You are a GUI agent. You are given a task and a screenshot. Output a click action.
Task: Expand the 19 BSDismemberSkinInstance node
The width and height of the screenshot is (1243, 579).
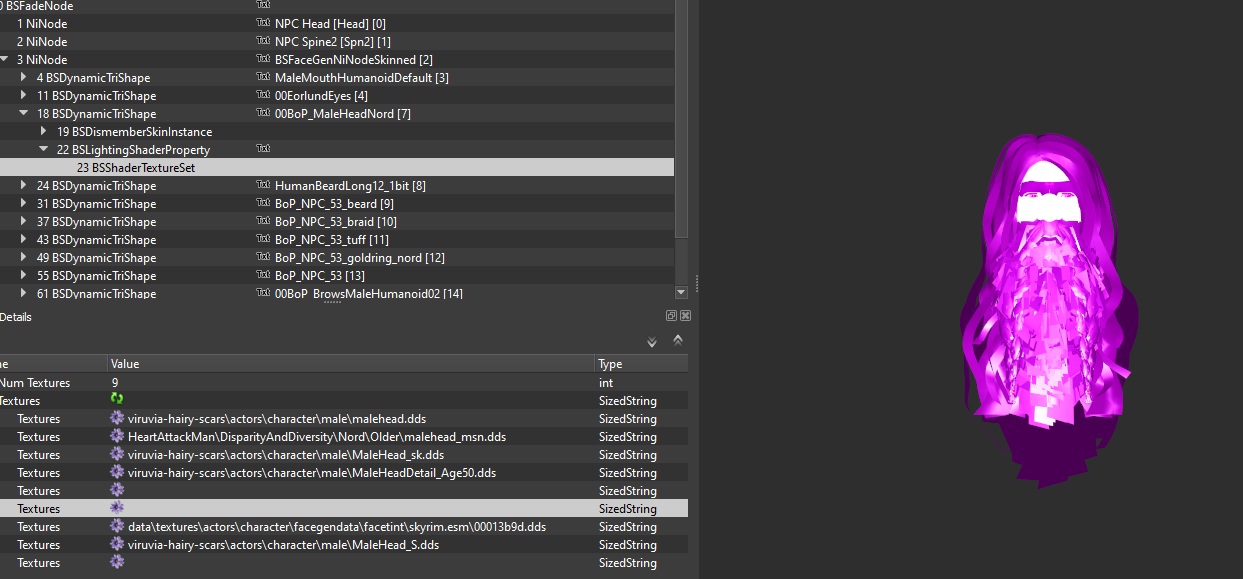(44, 131)
